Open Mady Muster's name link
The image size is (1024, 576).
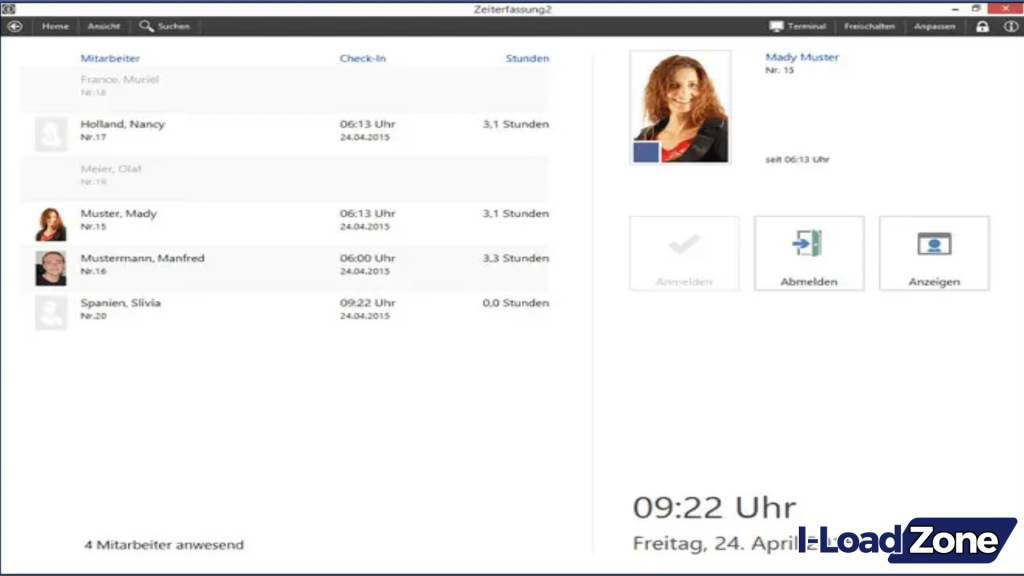(x=801, y=57)
